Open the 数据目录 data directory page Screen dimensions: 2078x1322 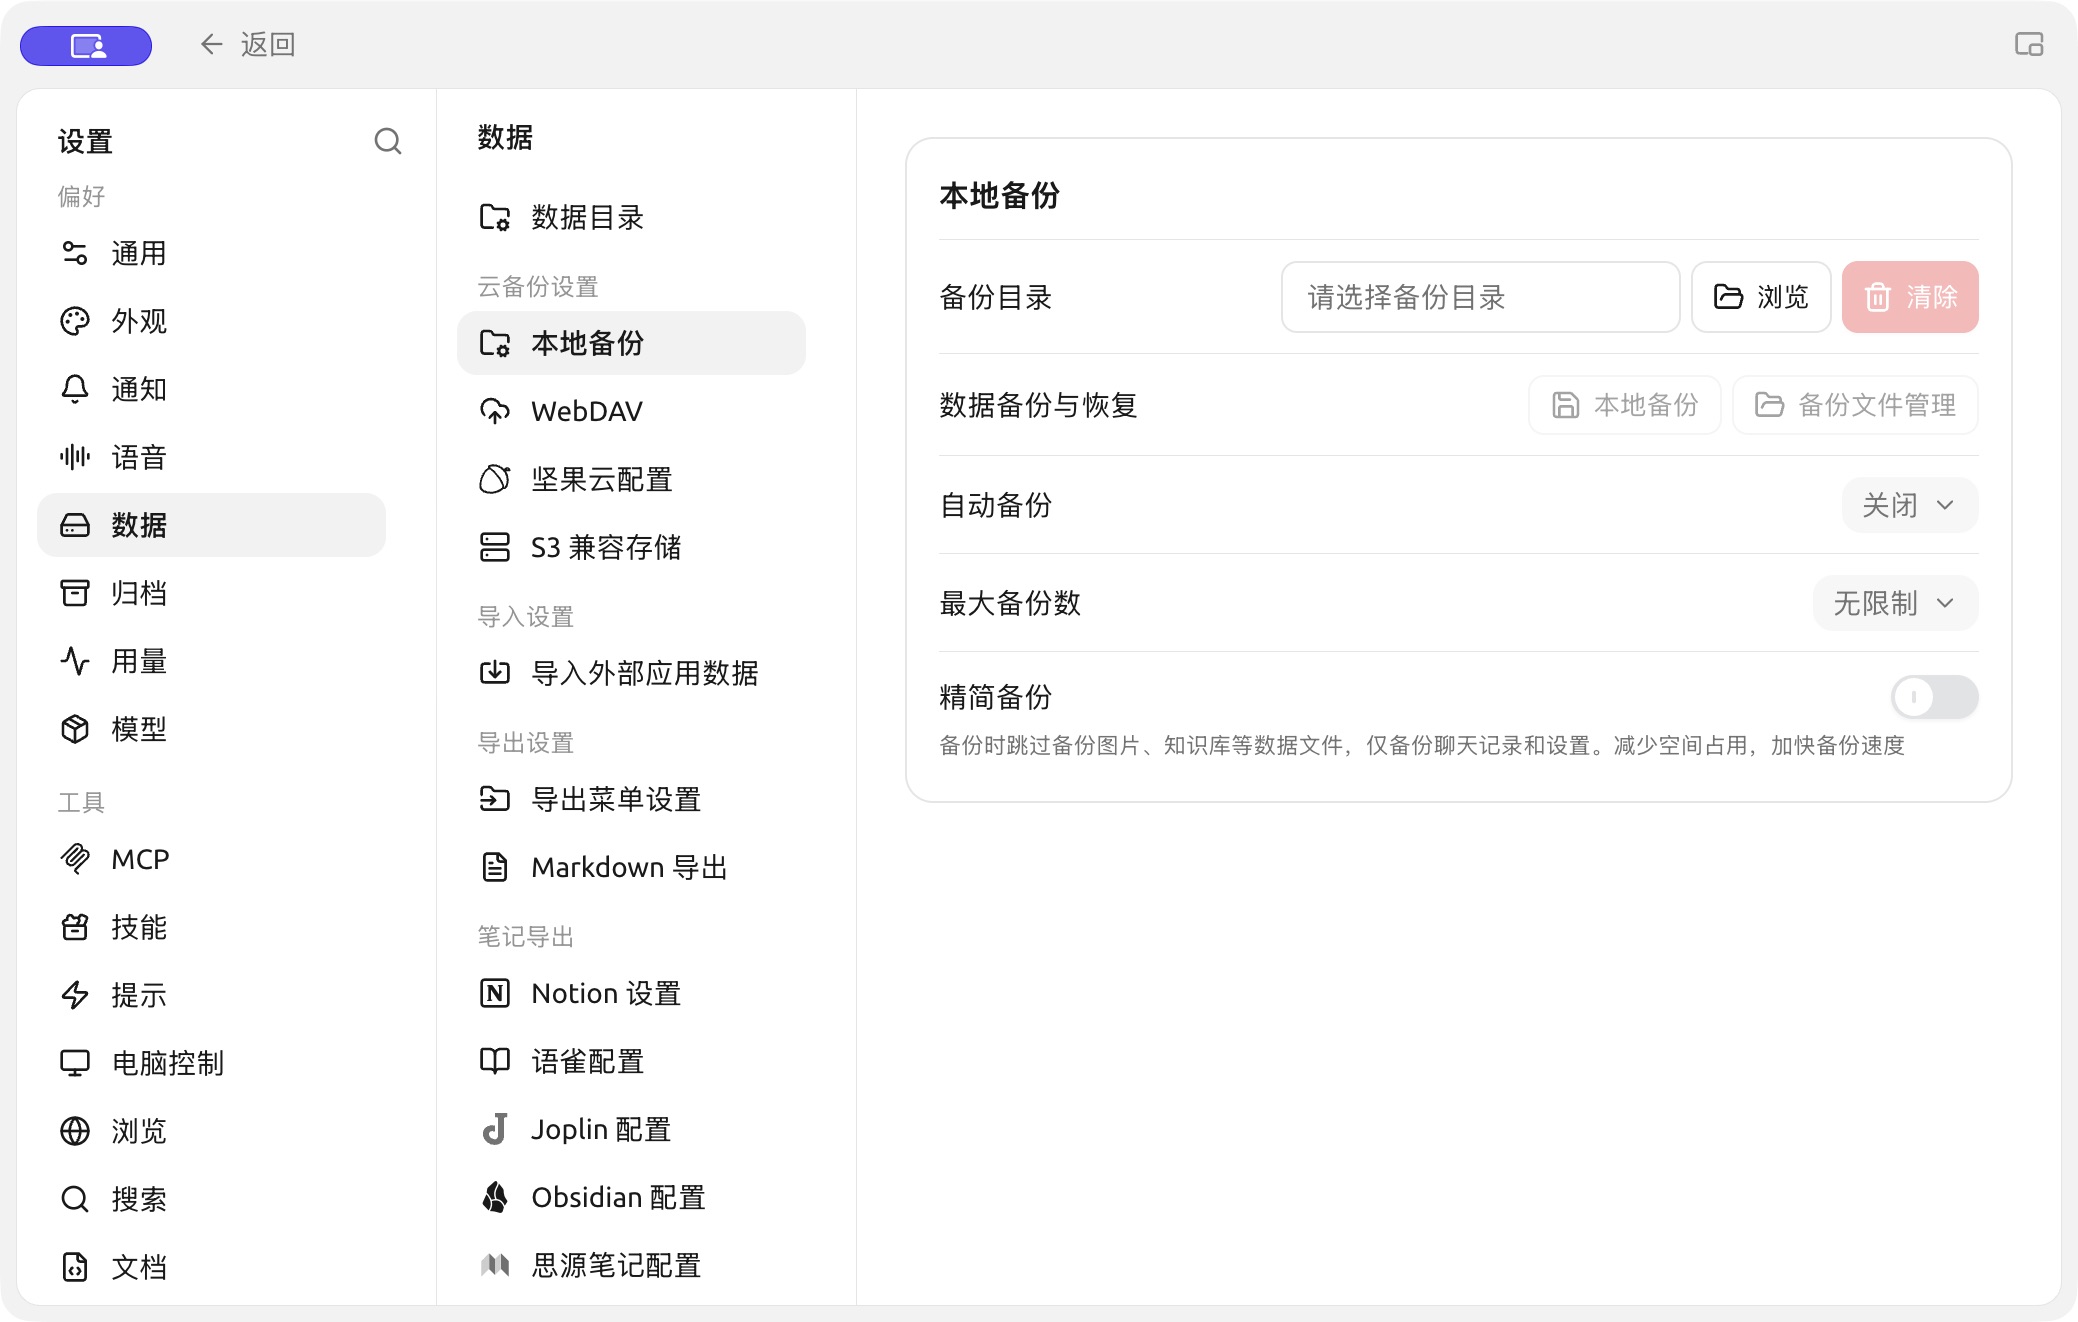[x=631, y=217]
